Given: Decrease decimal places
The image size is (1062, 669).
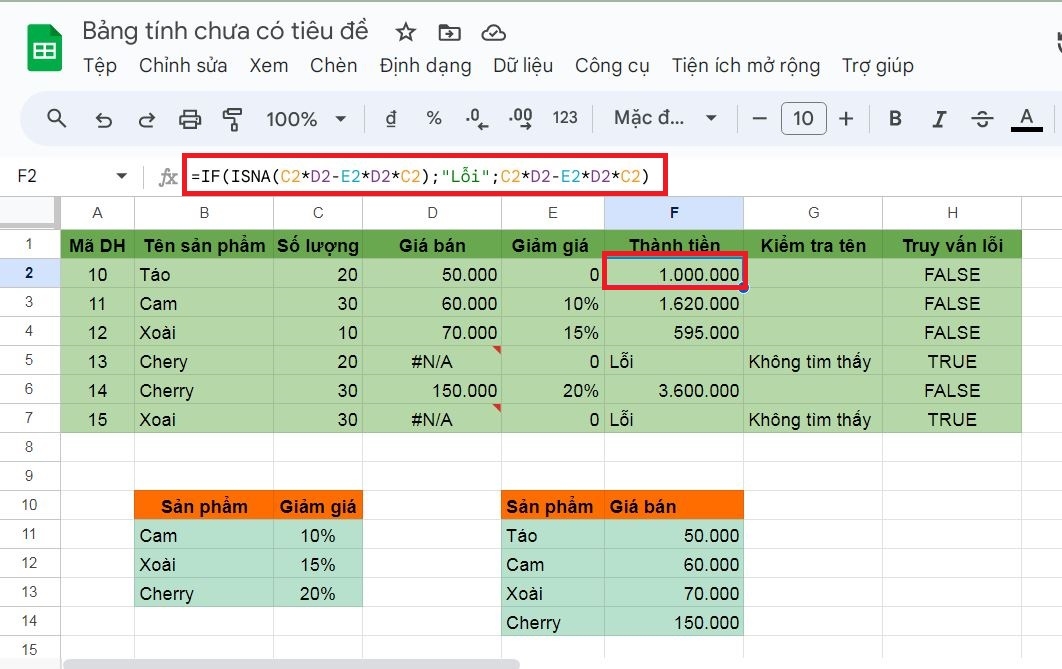Looking at the screenshot, I should point(477,119).
